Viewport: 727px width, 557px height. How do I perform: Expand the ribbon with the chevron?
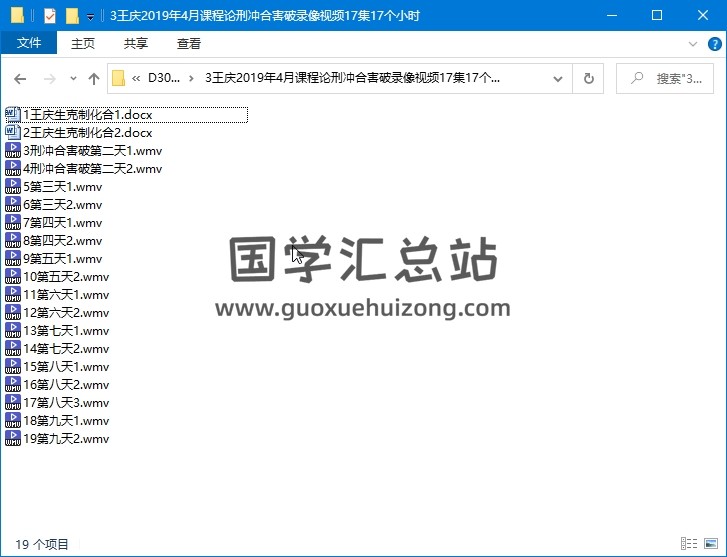coord(693,44)
